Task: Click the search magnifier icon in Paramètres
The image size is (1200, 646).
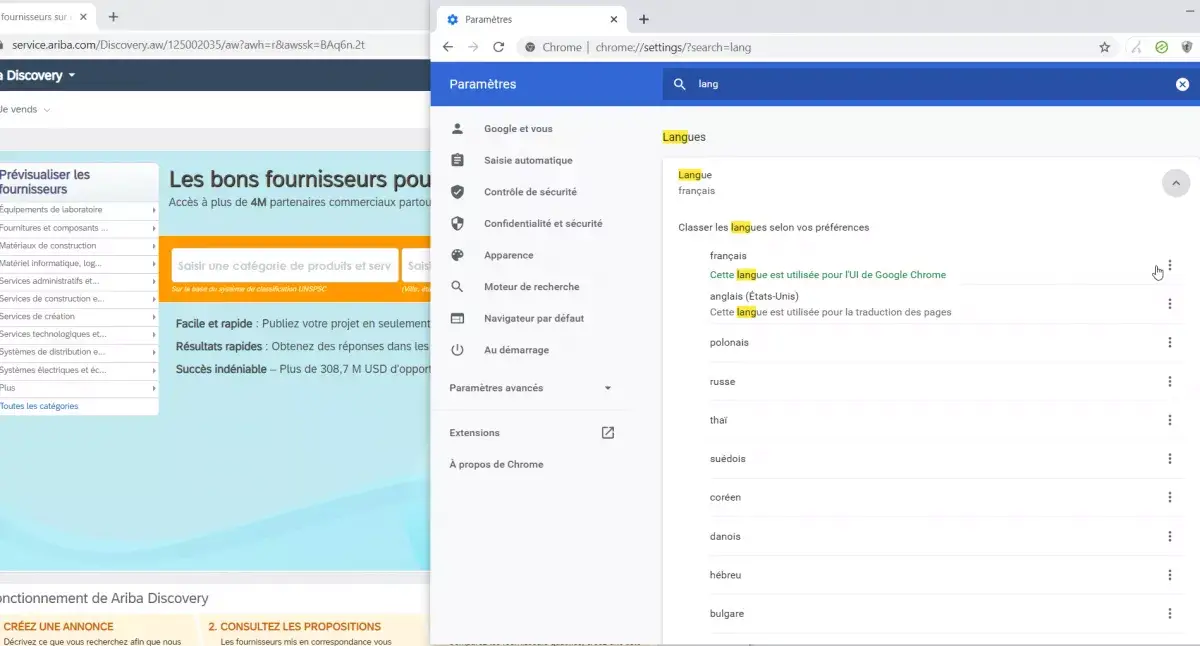Action: [x=680, y=85]
